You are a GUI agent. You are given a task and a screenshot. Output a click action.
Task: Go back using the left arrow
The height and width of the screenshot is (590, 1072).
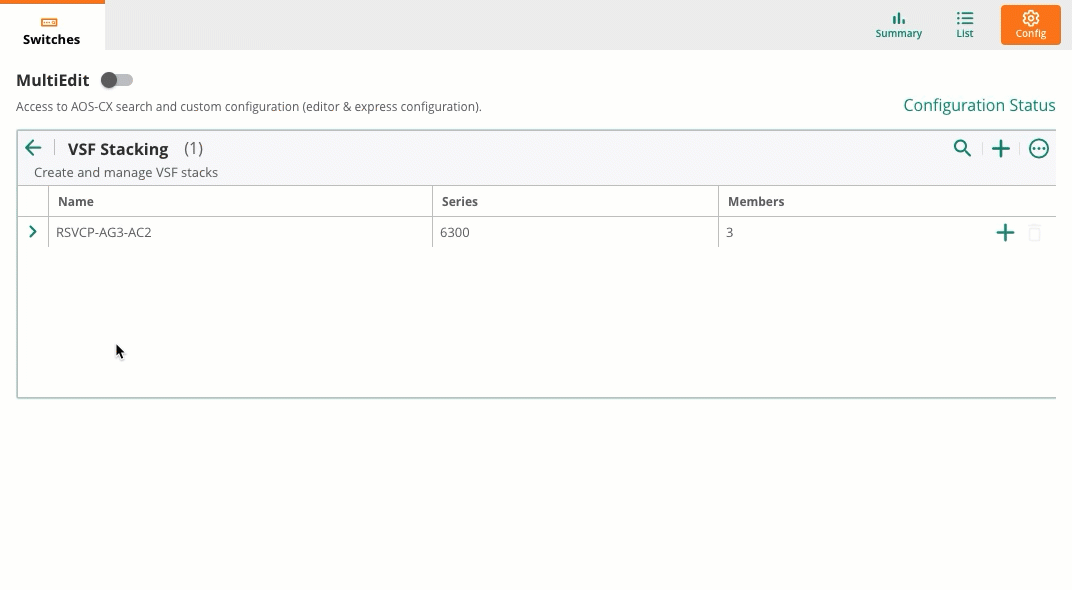click(33, 148)
